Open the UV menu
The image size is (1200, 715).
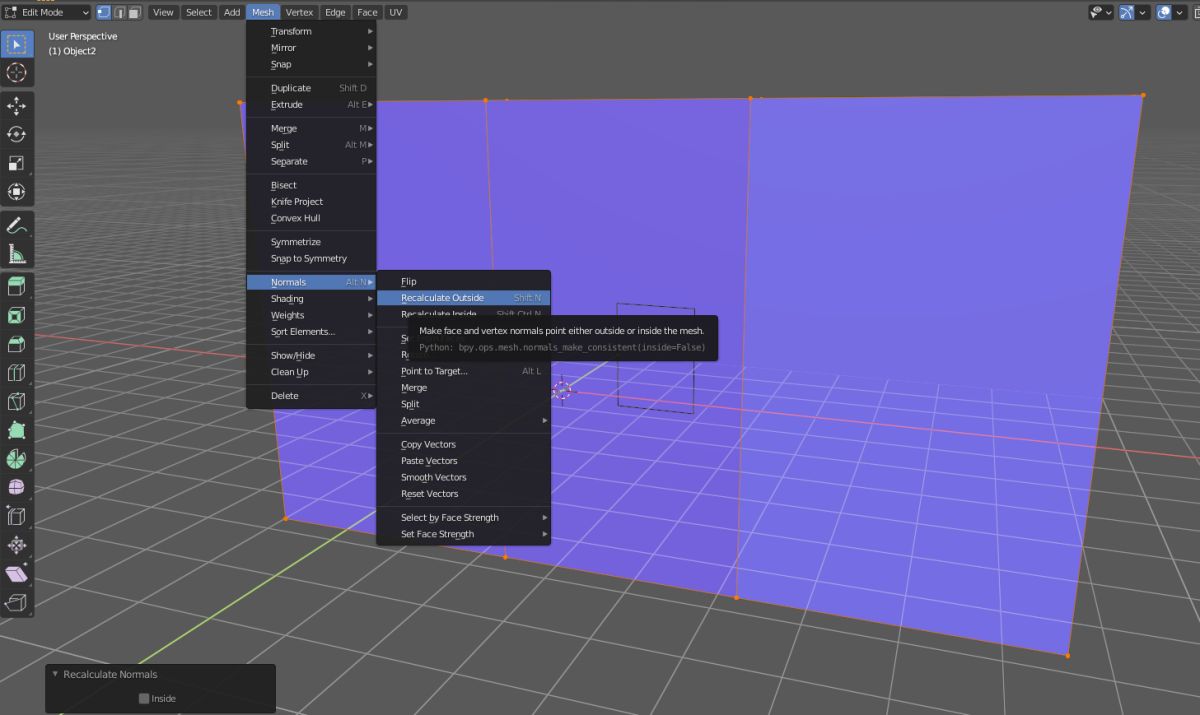pyautogui.click(x=396, y=12)
